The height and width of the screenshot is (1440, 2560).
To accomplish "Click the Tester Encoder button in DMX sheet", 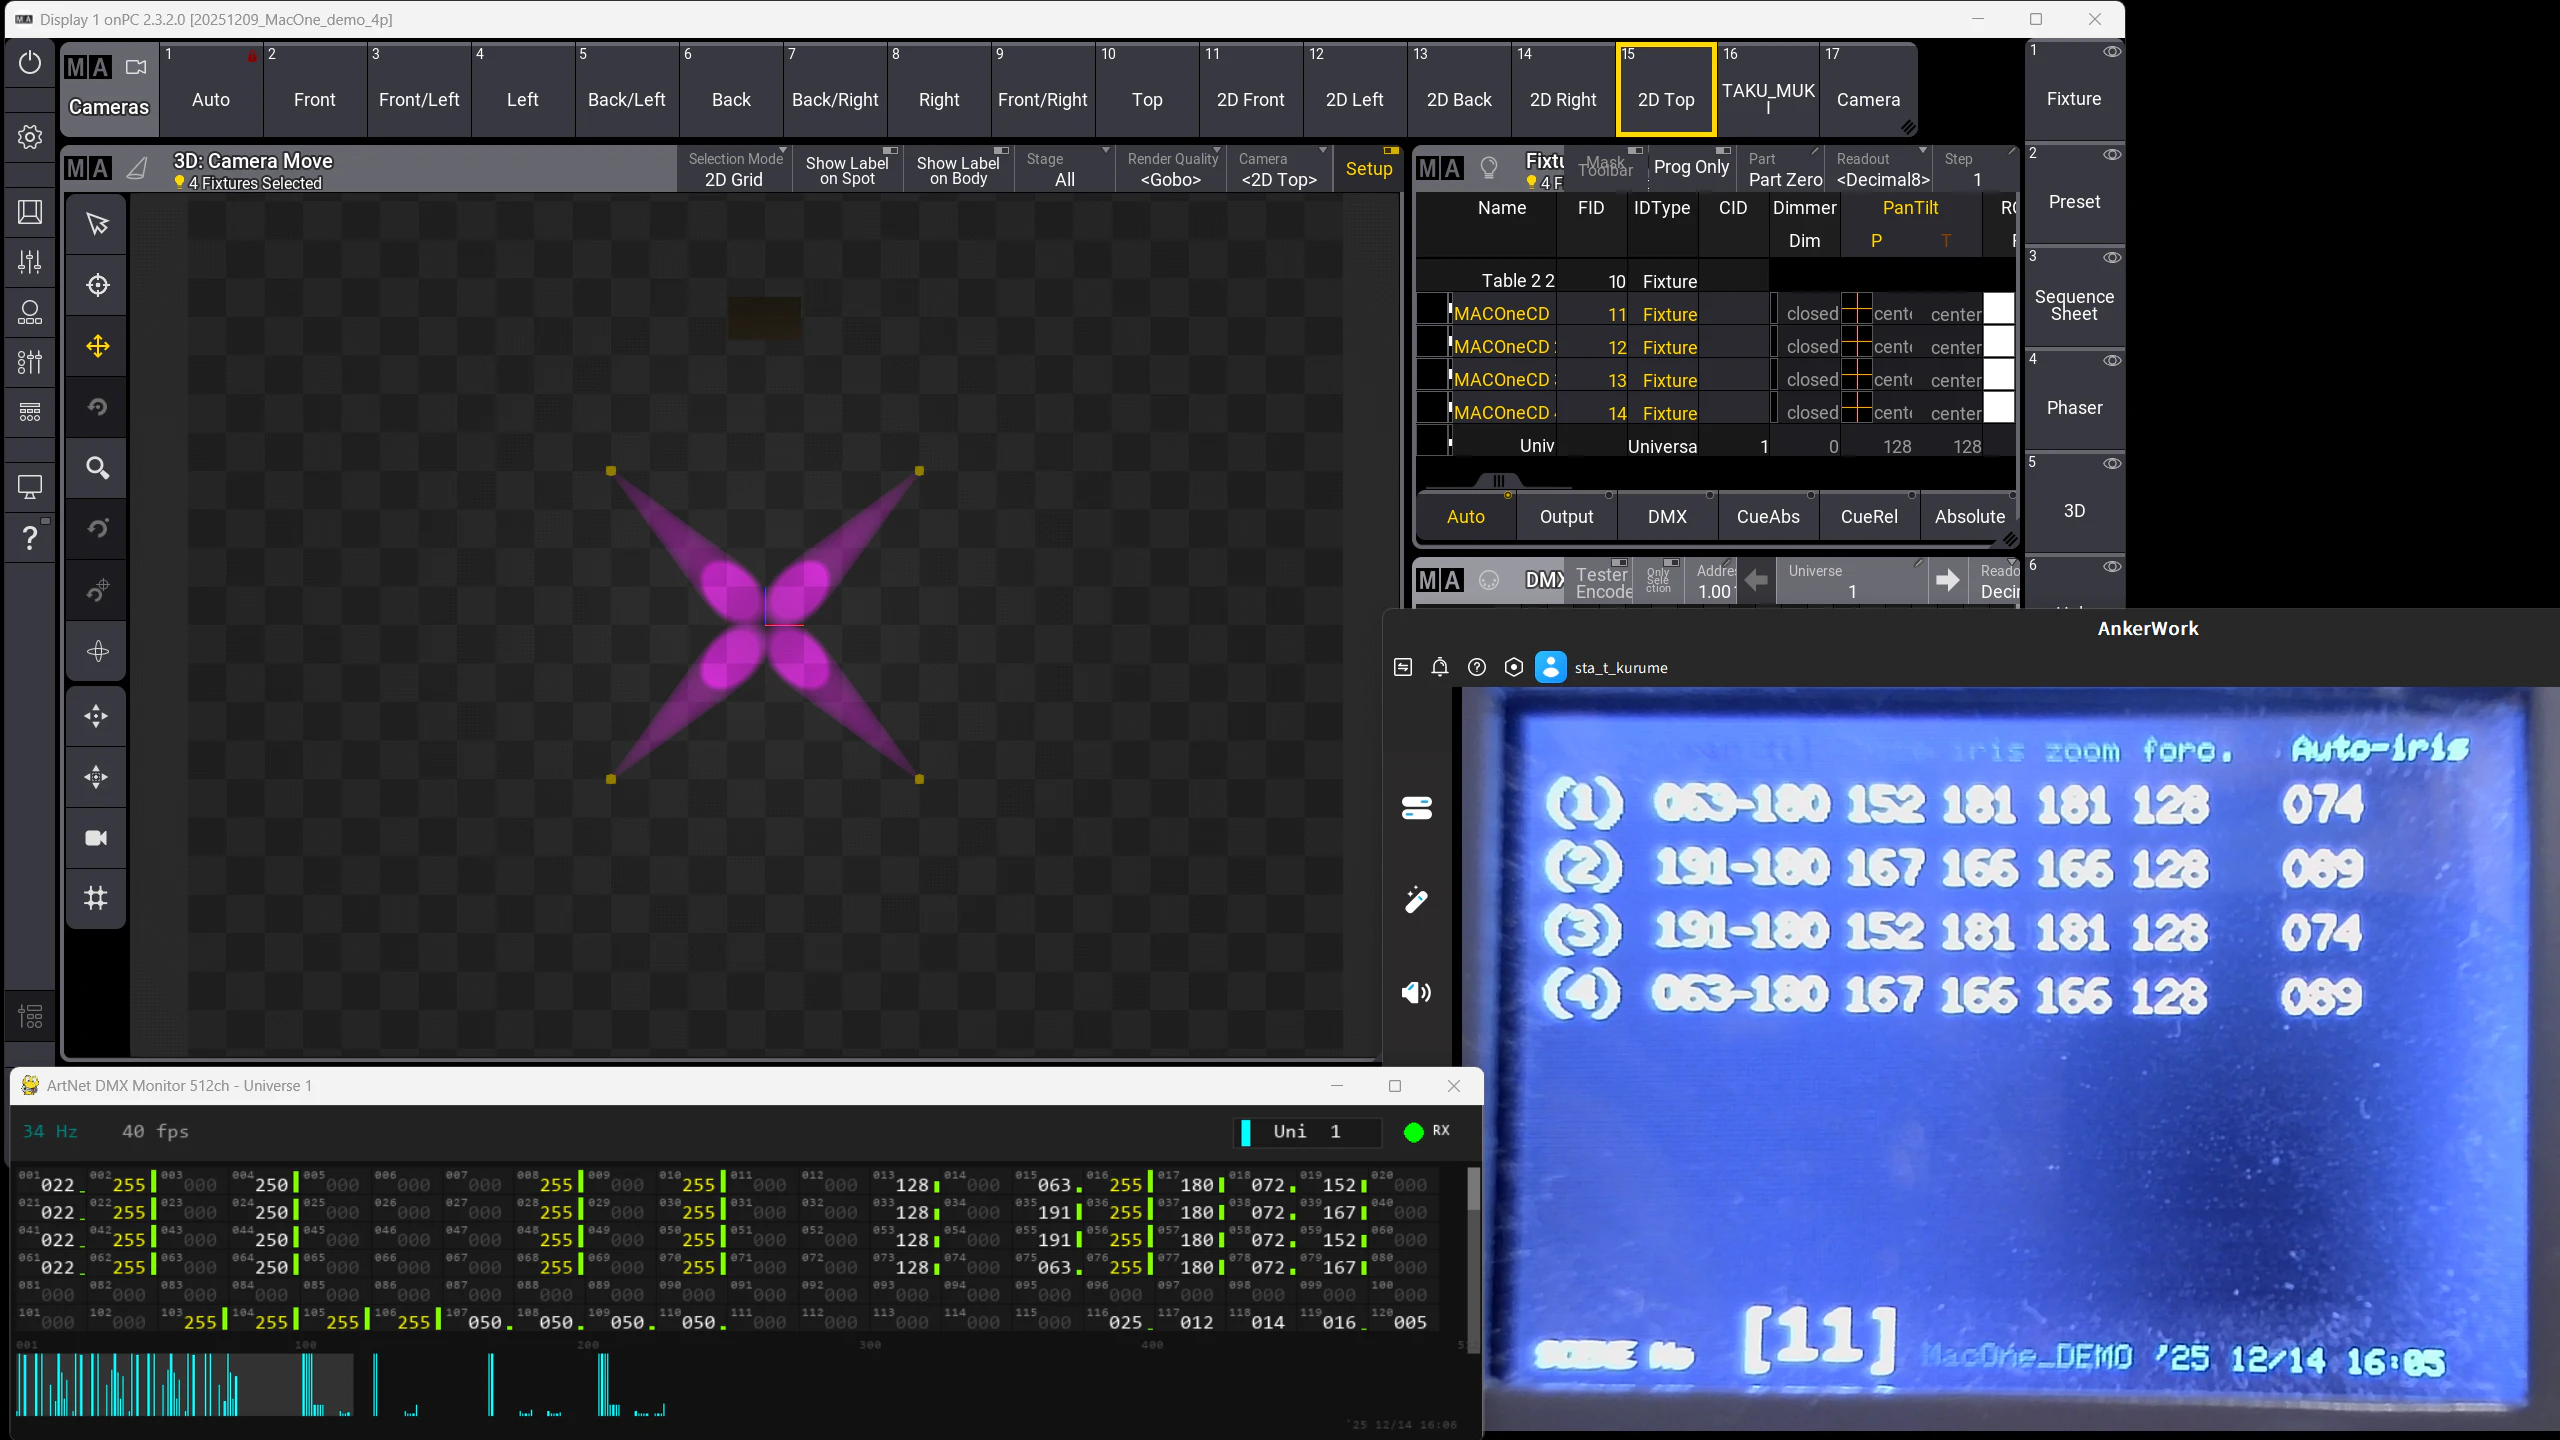I will click(1603, 582).
